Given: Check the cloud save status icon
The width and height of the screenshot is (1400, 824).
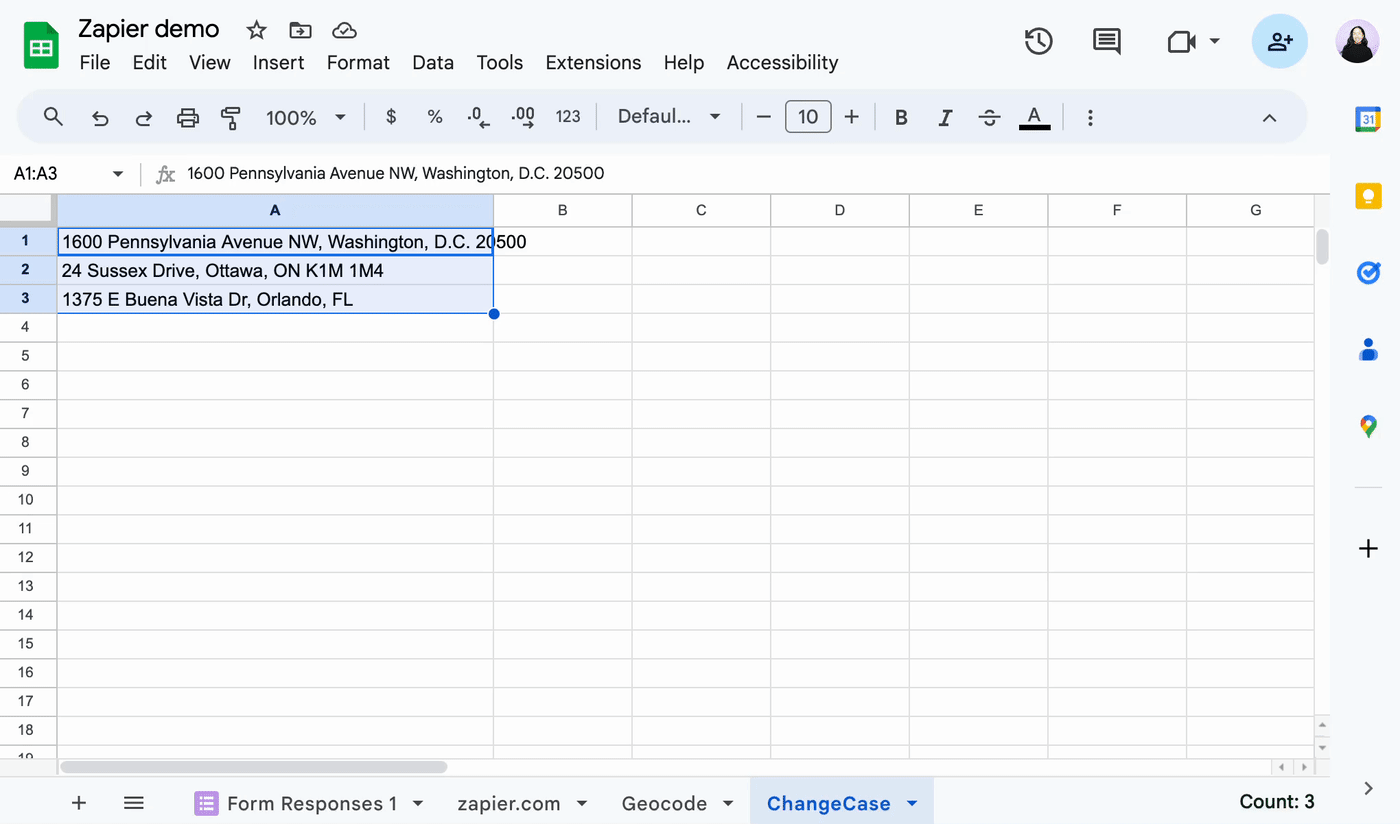Looking at the screenshot, I should tap(344, 30).
